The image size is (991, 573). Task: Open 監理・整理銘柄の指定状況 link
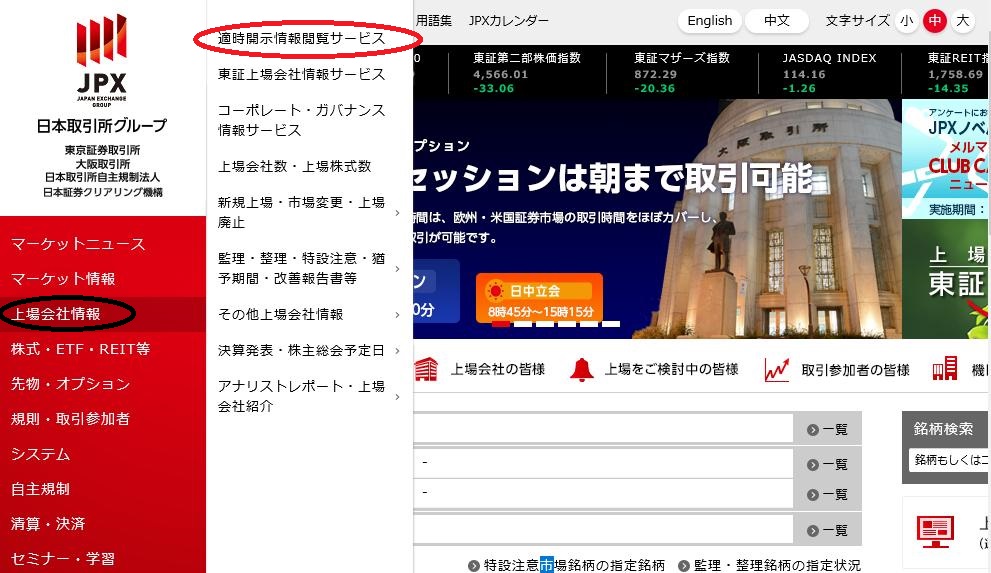[777, 565]
